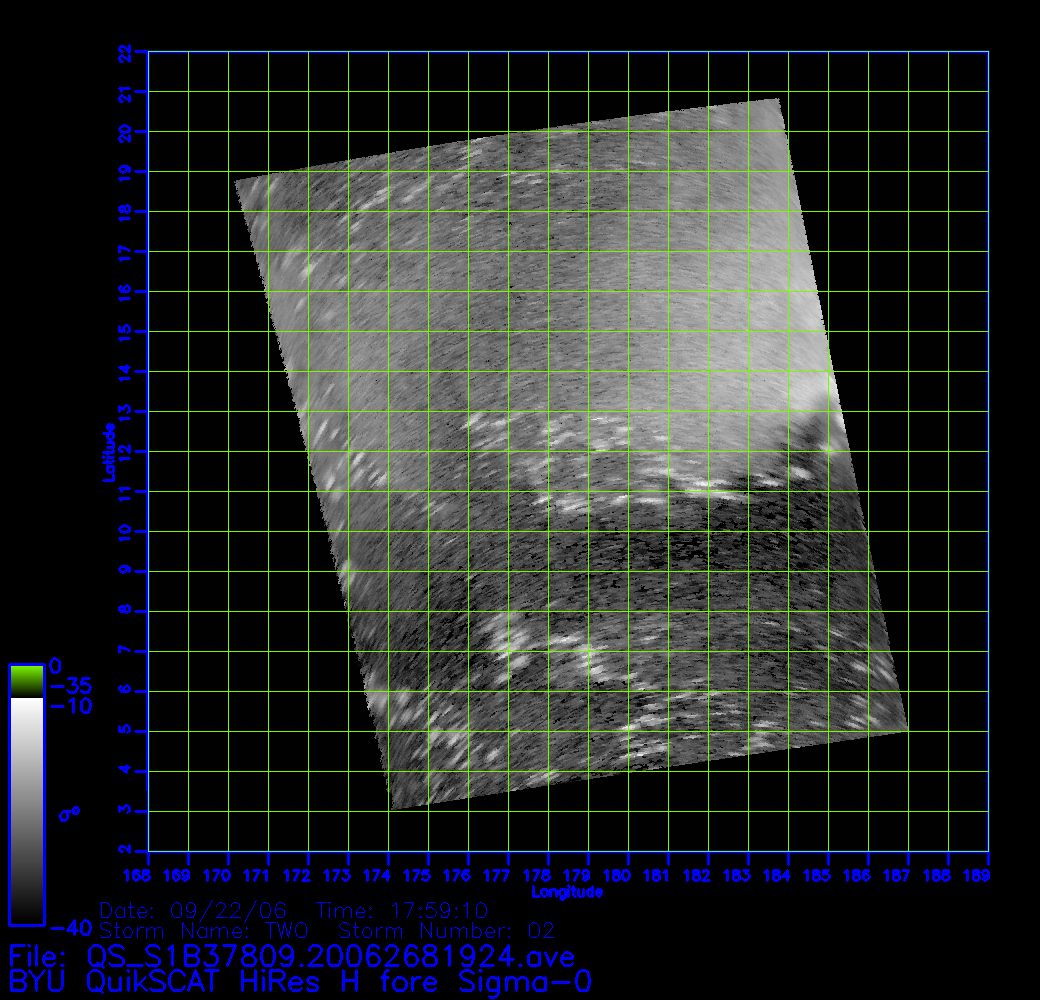This screenshot has width=1040, height=1000.
Task: Select the Longitude axis title
Action: tap(567, 892)
